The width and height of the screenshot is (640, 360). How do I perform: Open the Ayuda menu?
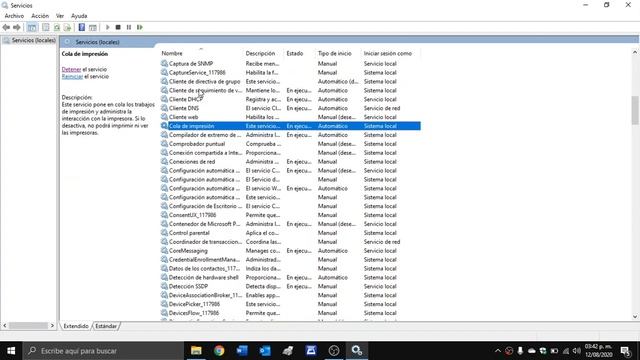(79, 16)
